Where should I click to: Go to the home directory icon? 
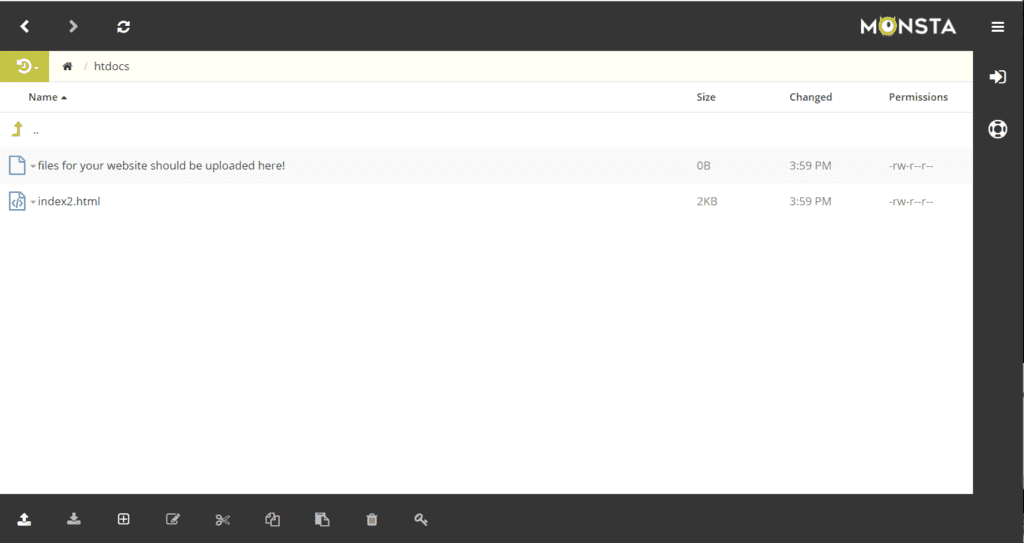point(67,66)
